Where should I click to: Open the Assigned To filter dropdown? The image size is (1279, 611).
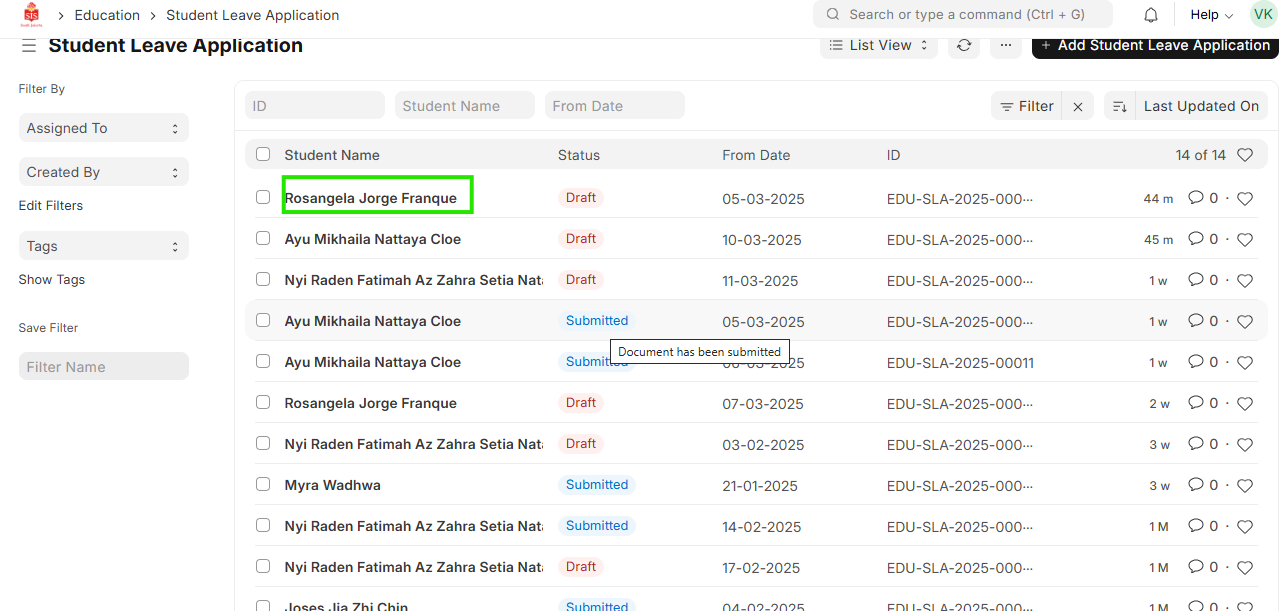click(103, 128)
